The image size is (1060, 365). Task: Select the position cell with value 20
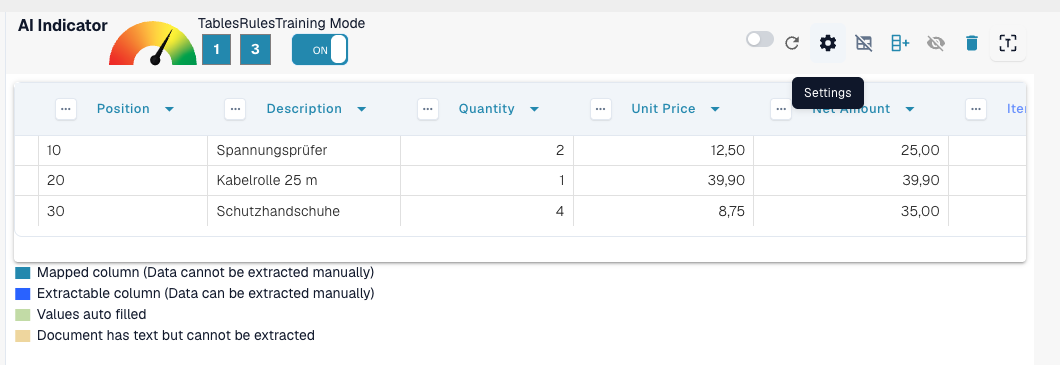click(123, 180)
